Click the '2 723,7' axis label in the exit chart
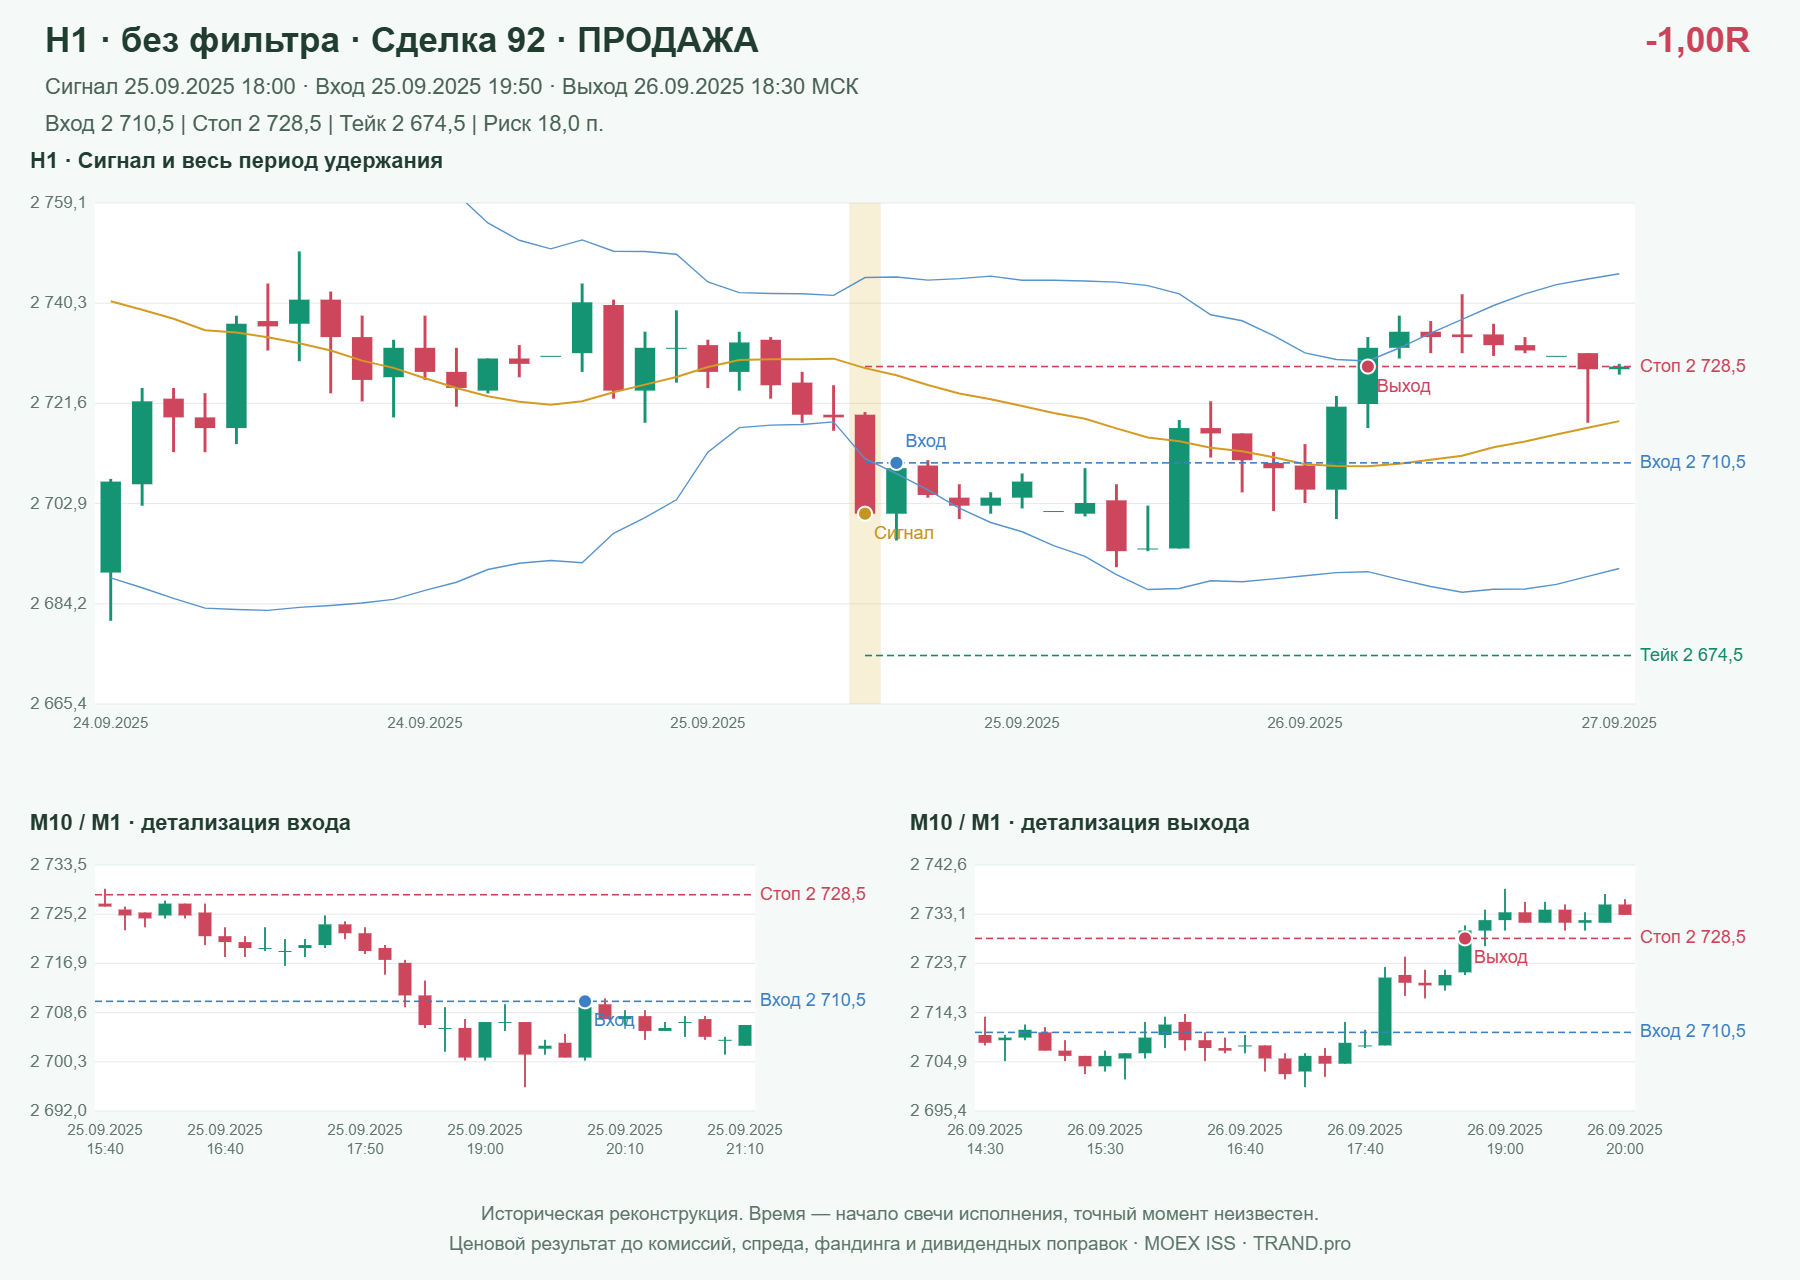Viewport: 1800px width, 1280px height. pos(938,963)
